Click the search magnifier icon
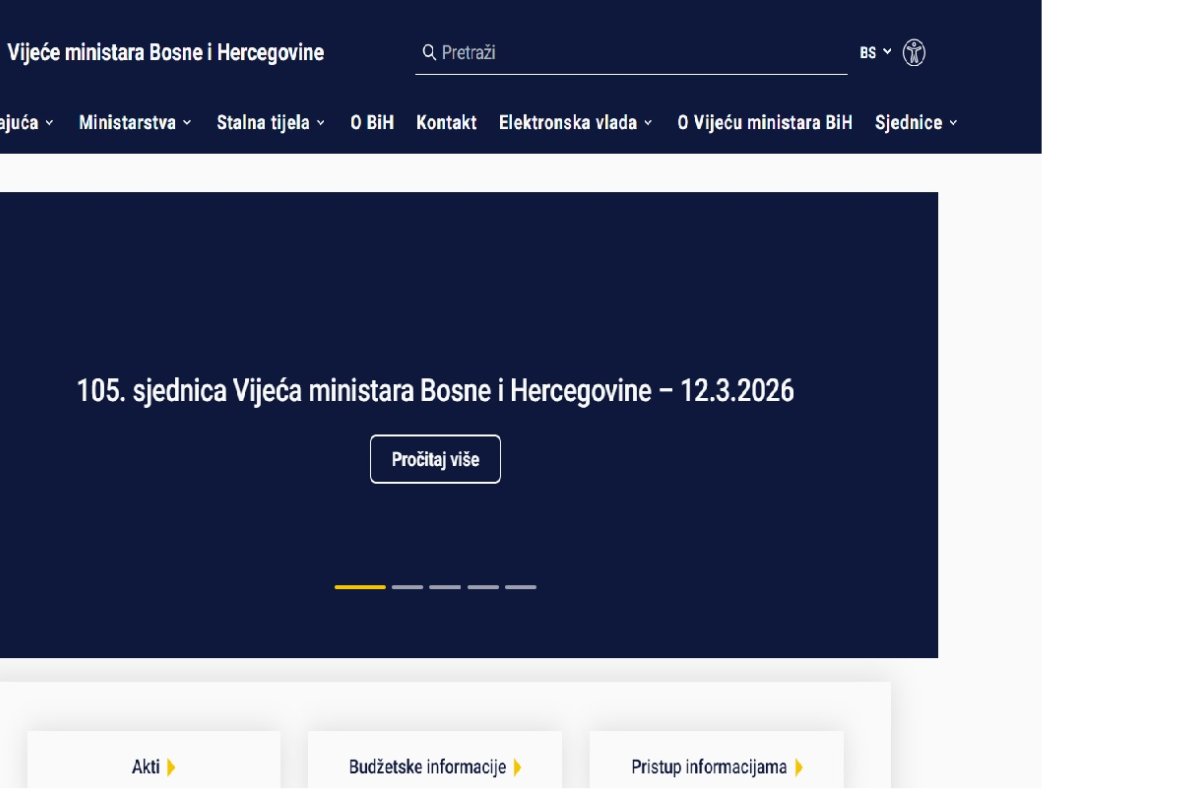The image size is (1200, 800). [x=428, y=52]
